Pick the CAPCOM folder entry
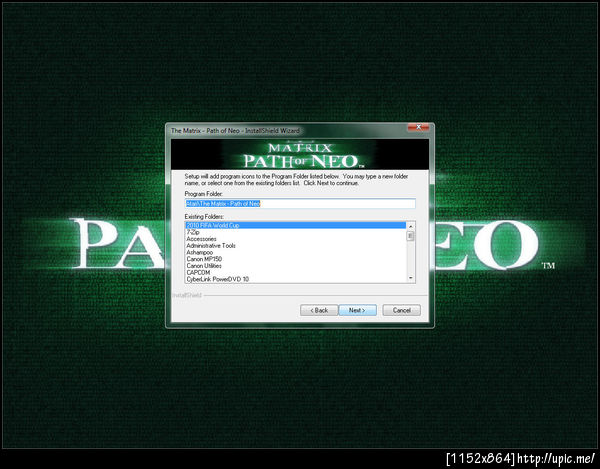 295,272
